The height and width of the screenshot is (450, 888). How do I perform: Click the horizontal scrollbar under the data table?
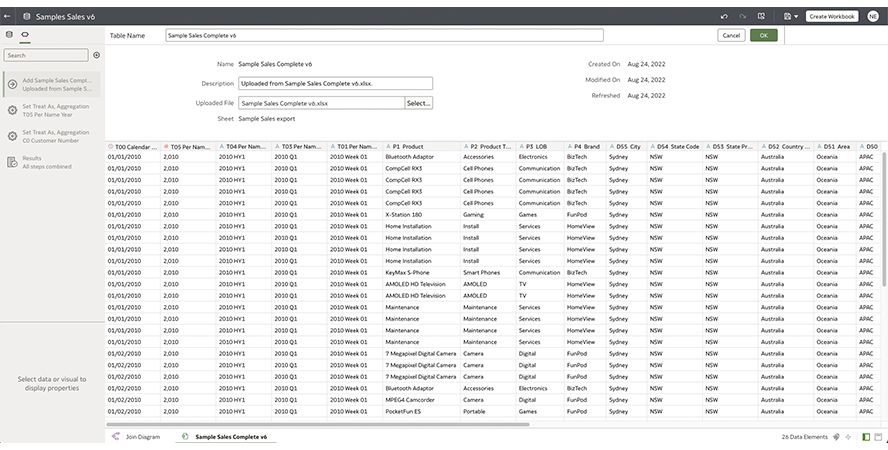point(318,424)
